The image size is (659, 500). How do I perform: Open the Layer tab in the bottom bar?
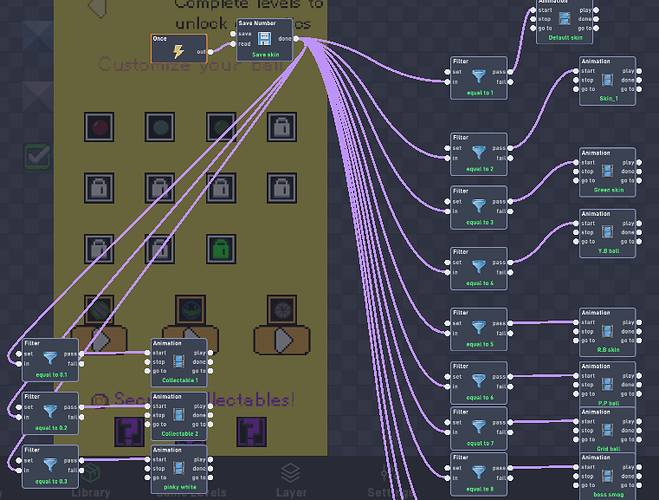pos(291,481)
